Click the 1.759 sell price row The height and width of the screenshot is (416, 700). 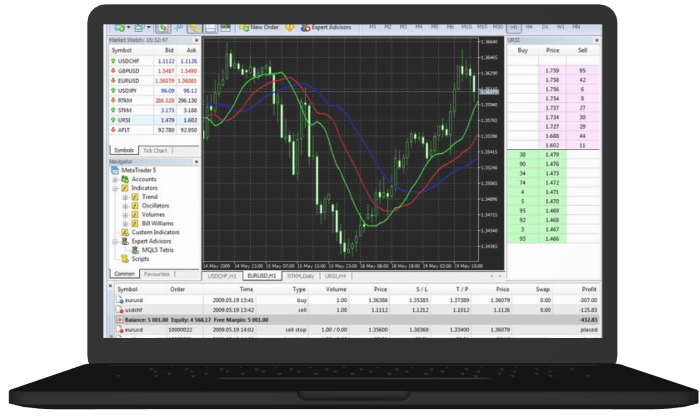coord(554,71)
